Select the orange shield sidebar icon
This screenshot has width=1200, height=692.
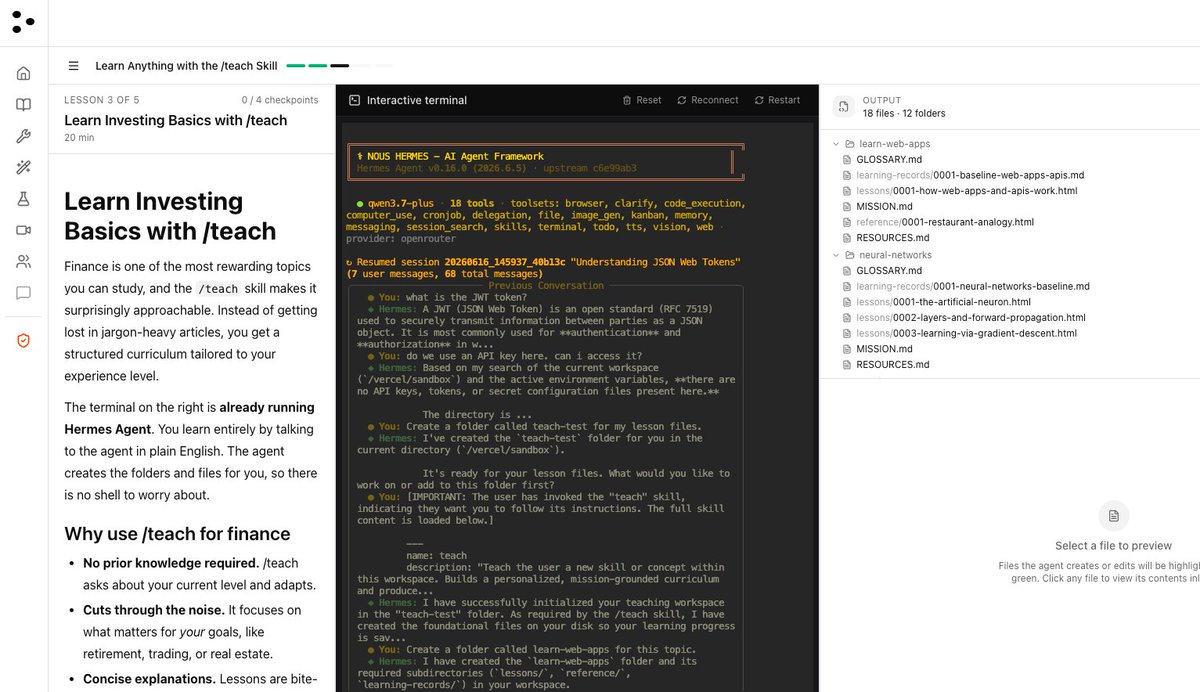pos(23,341)
